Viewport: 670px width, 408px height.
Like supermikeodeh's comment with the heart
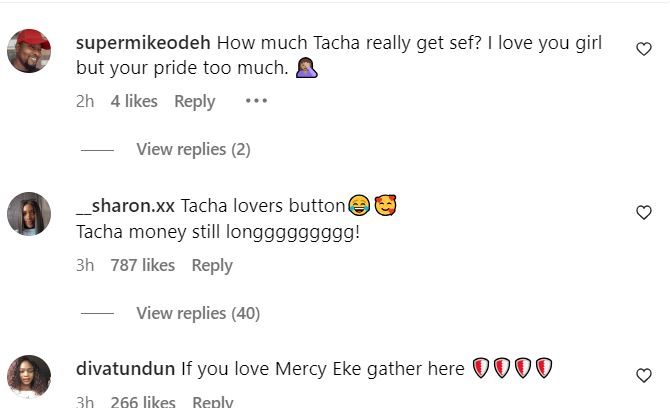click(644, 48)
